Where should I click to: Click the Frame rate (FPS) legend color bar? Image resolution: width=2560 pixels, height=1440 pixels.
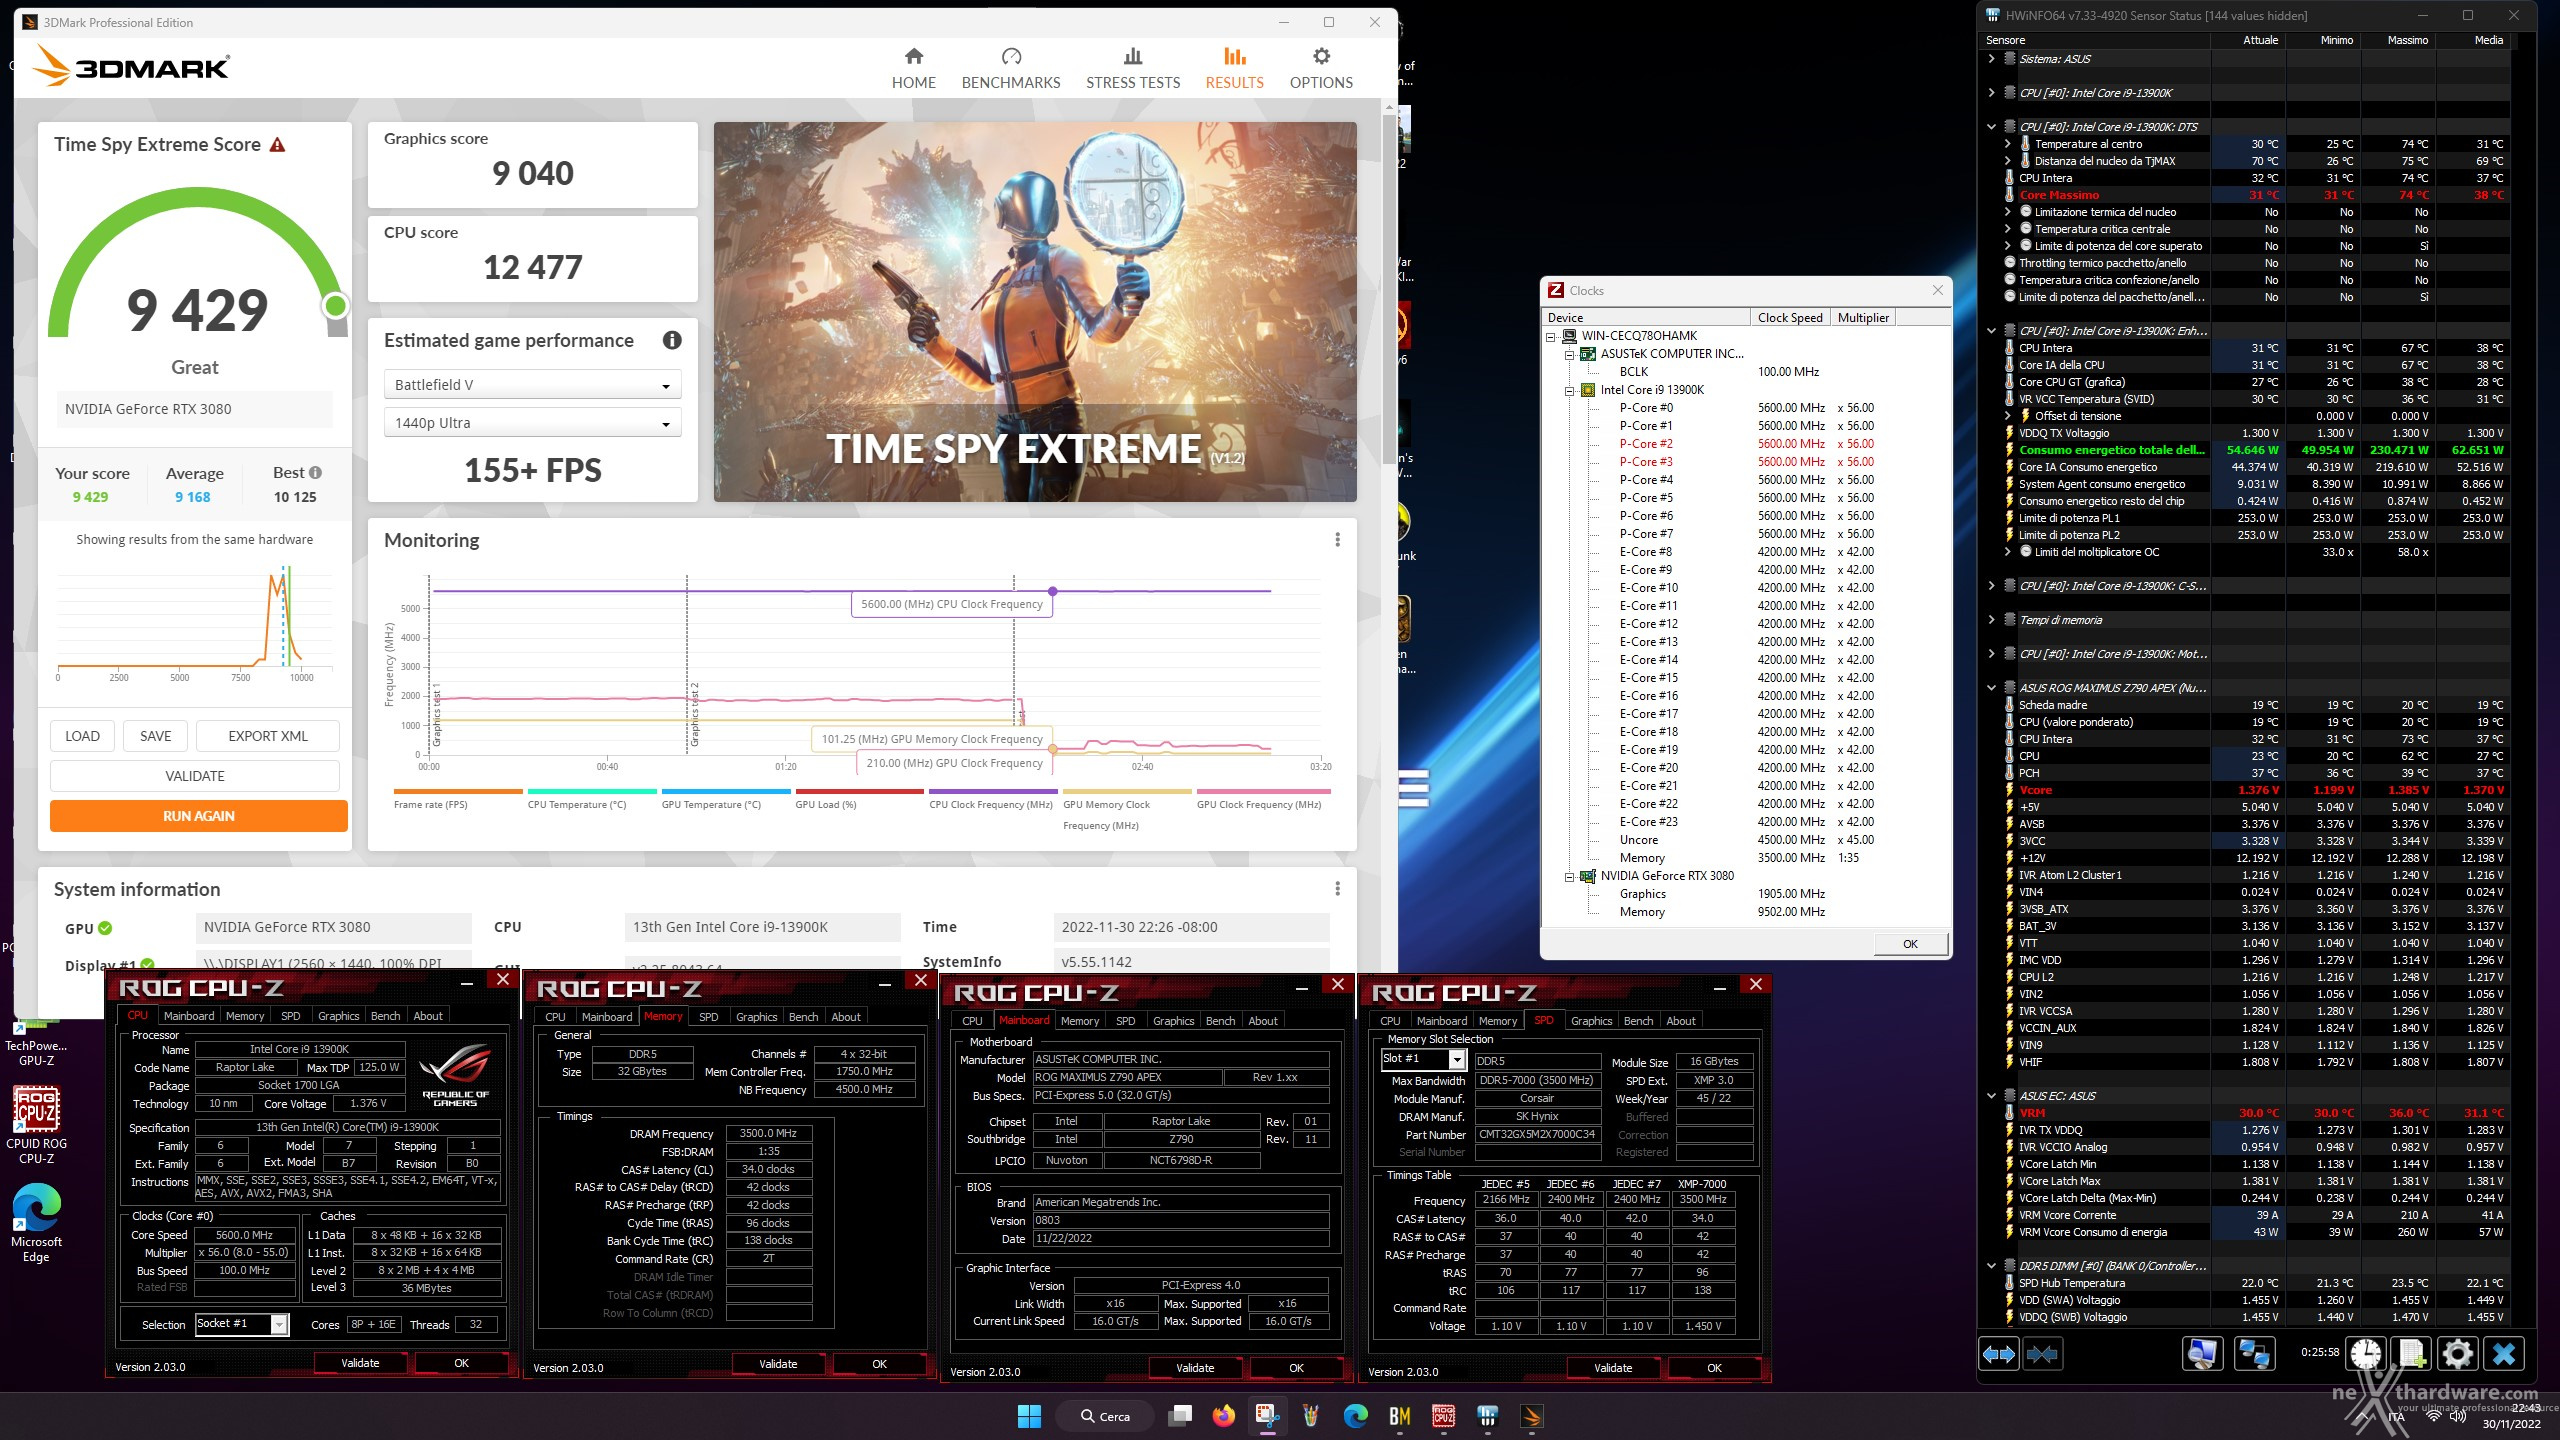458,791
